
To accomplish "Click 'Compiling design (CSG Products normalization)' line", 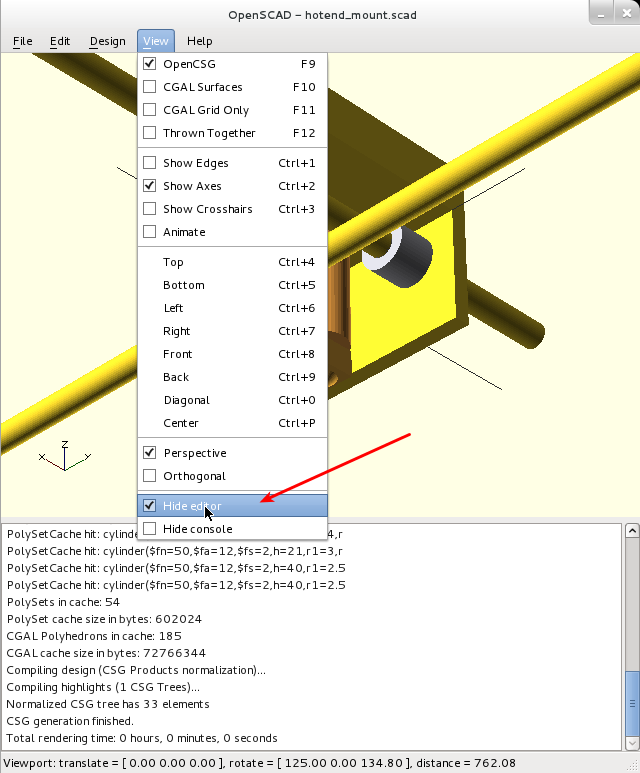I will click(136, 670).
